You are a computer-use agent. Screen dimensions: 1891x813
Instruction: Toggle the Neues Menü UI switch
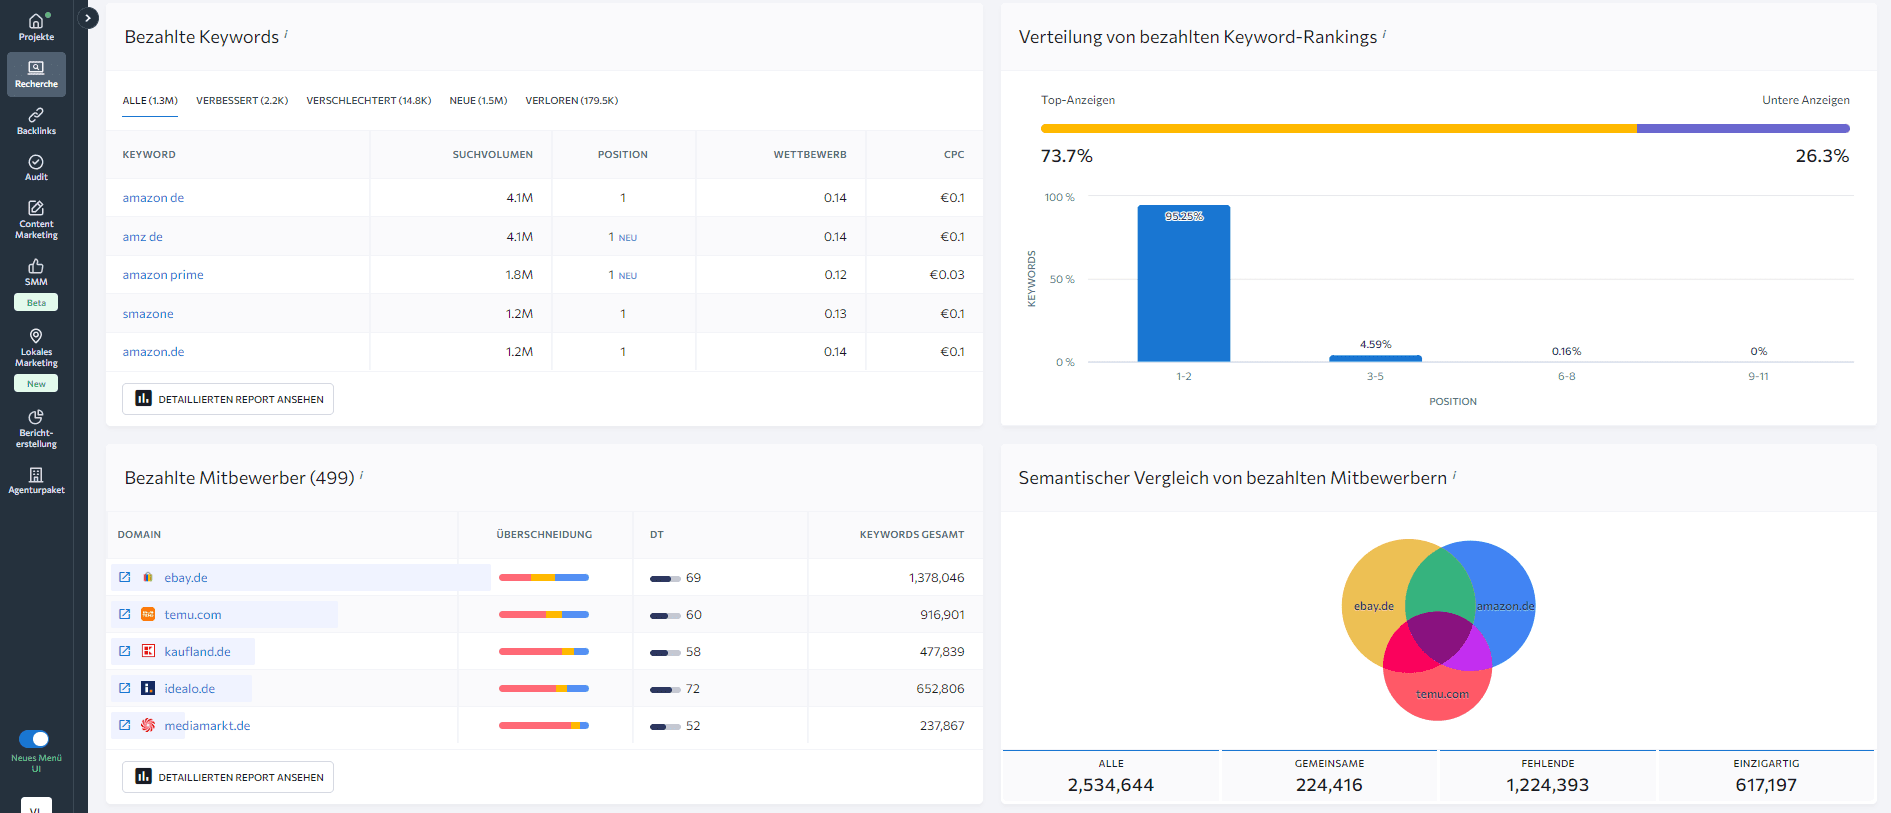[35, 739]
